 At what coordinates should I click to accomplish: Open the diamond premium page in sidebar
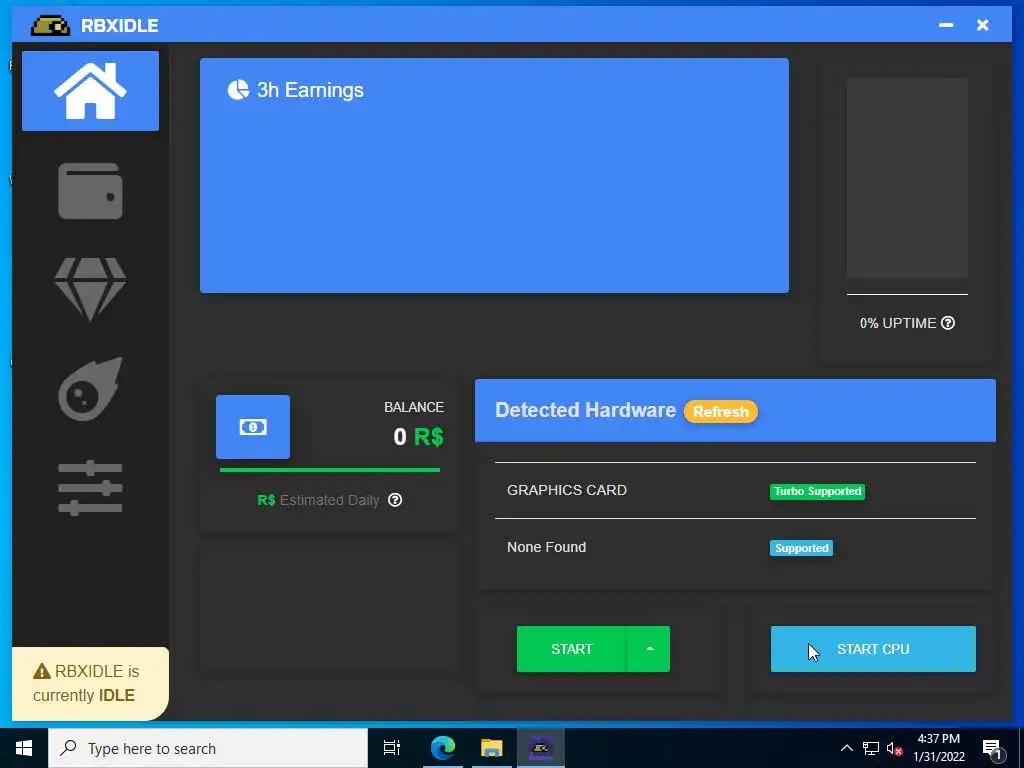pos(90,289)
